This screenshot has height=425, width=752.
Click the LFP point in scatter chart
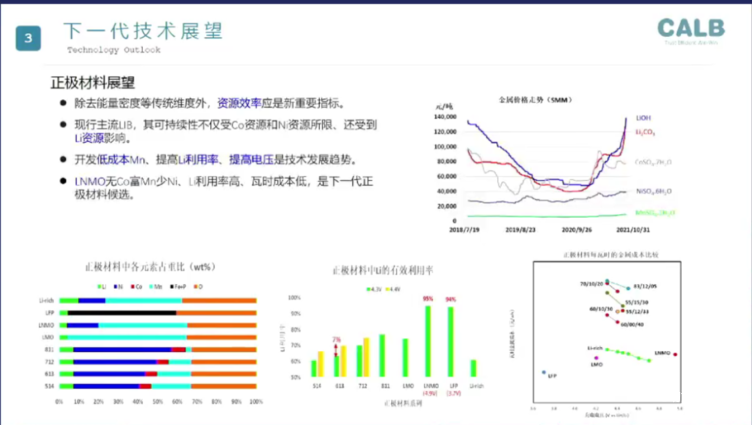(x=544, y=372)
